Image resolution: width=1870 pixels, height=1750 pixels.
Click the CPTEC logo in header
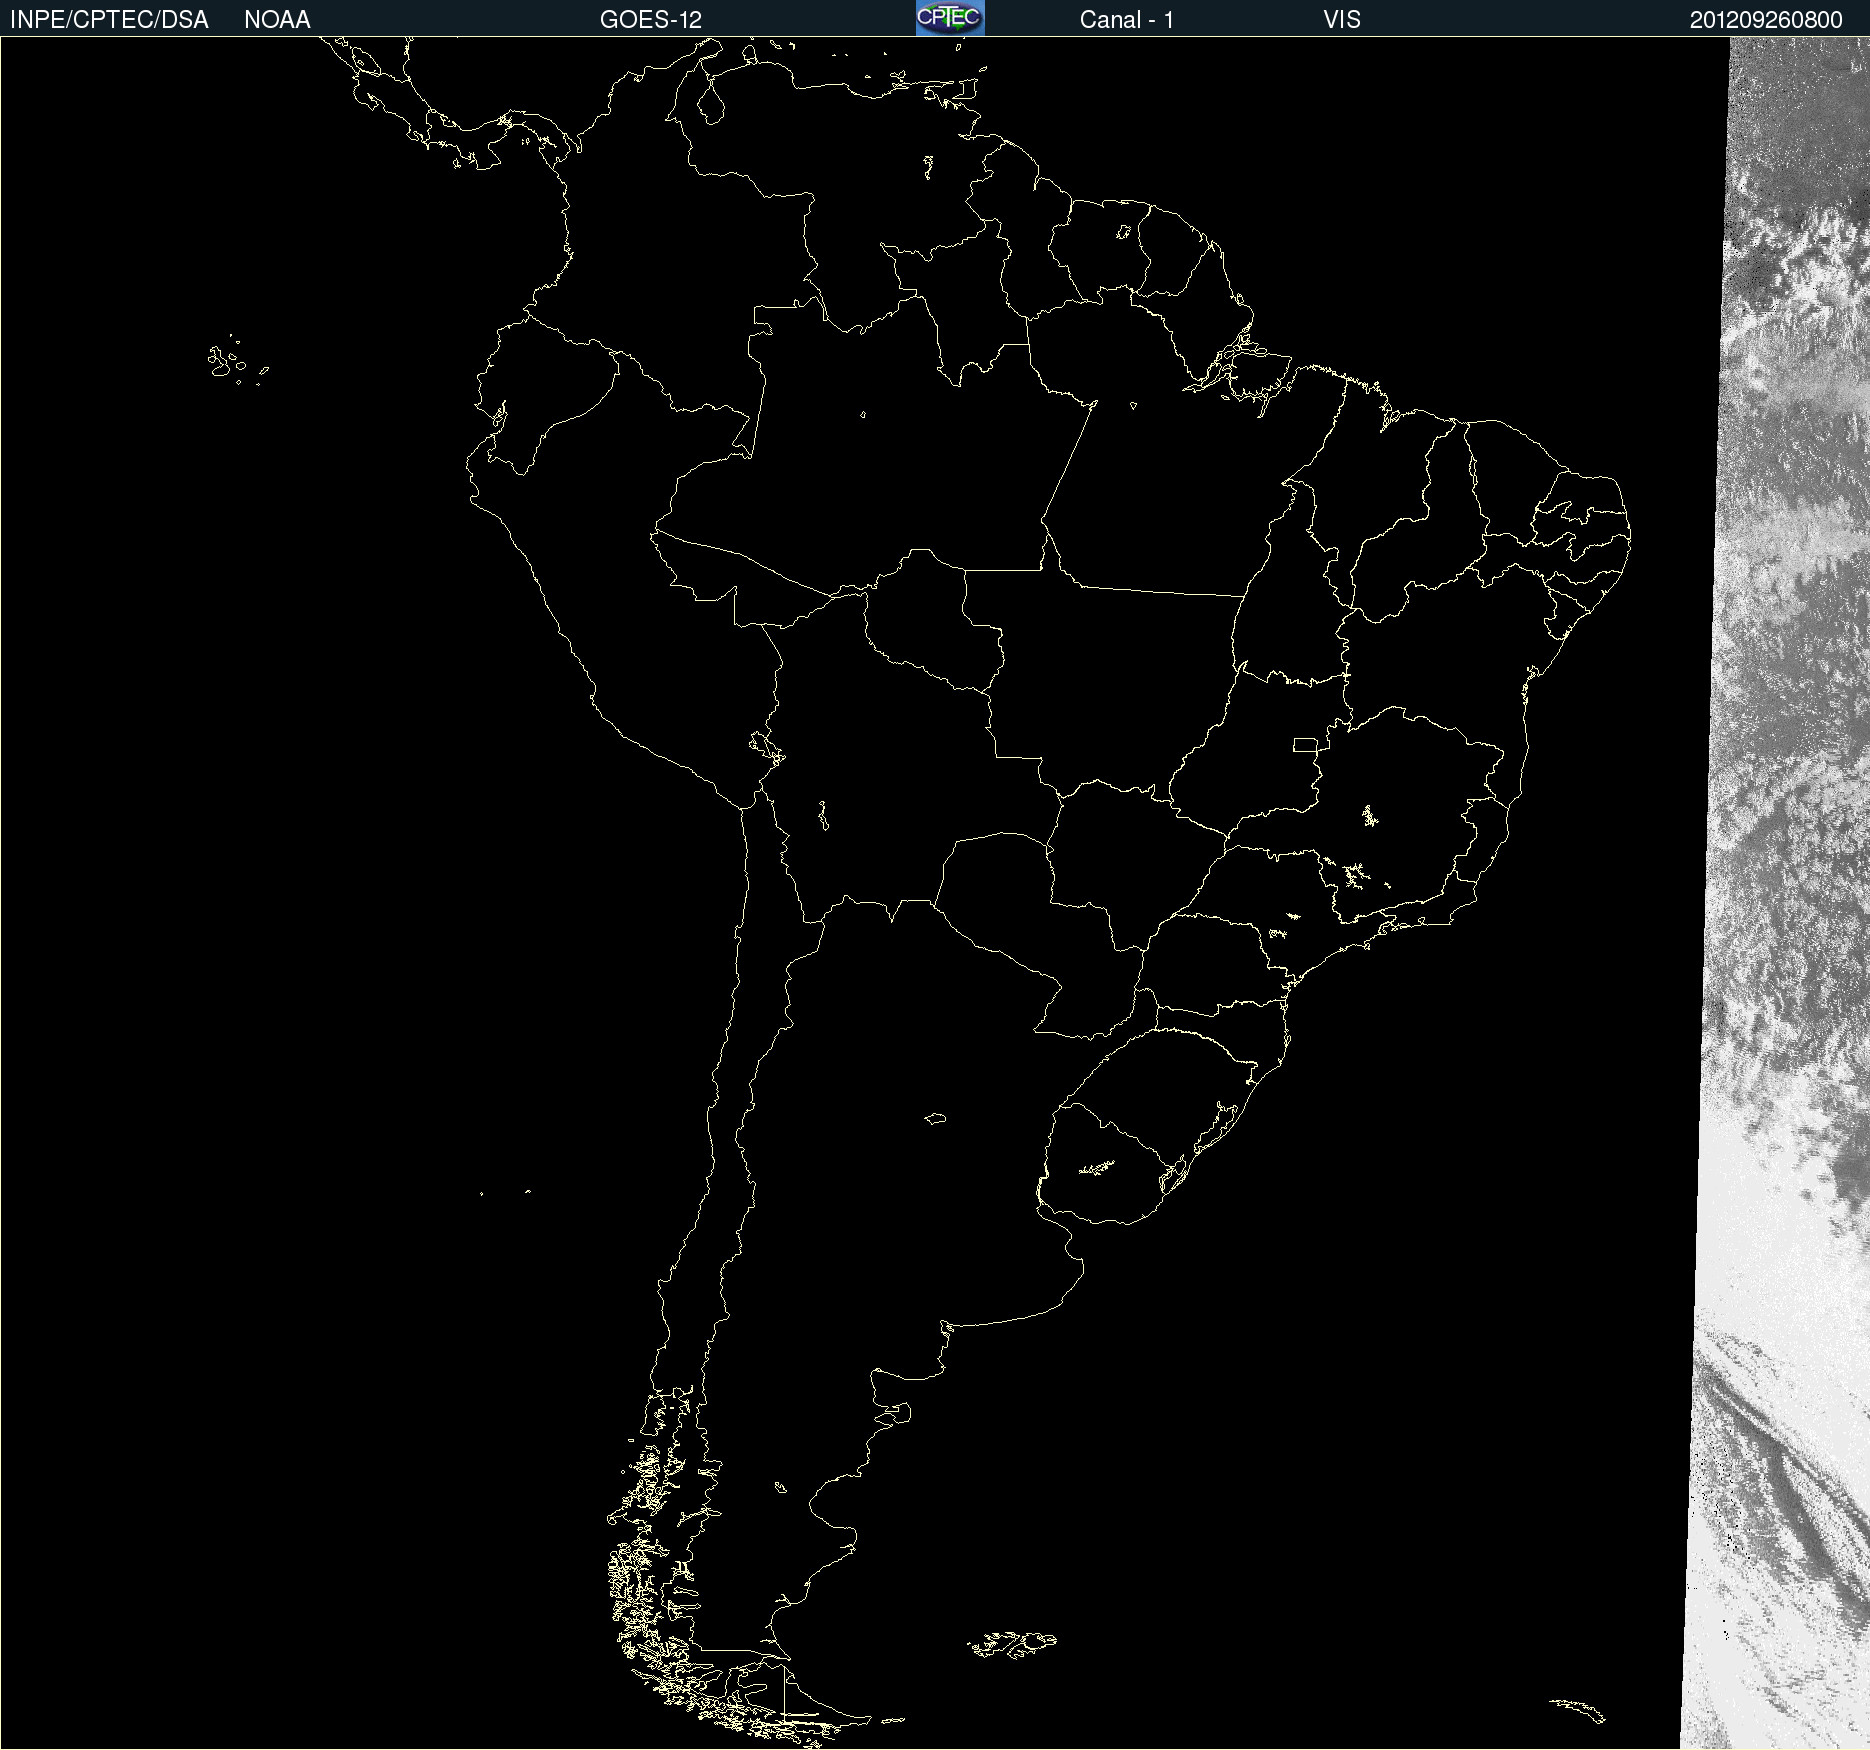coord(950,18)
